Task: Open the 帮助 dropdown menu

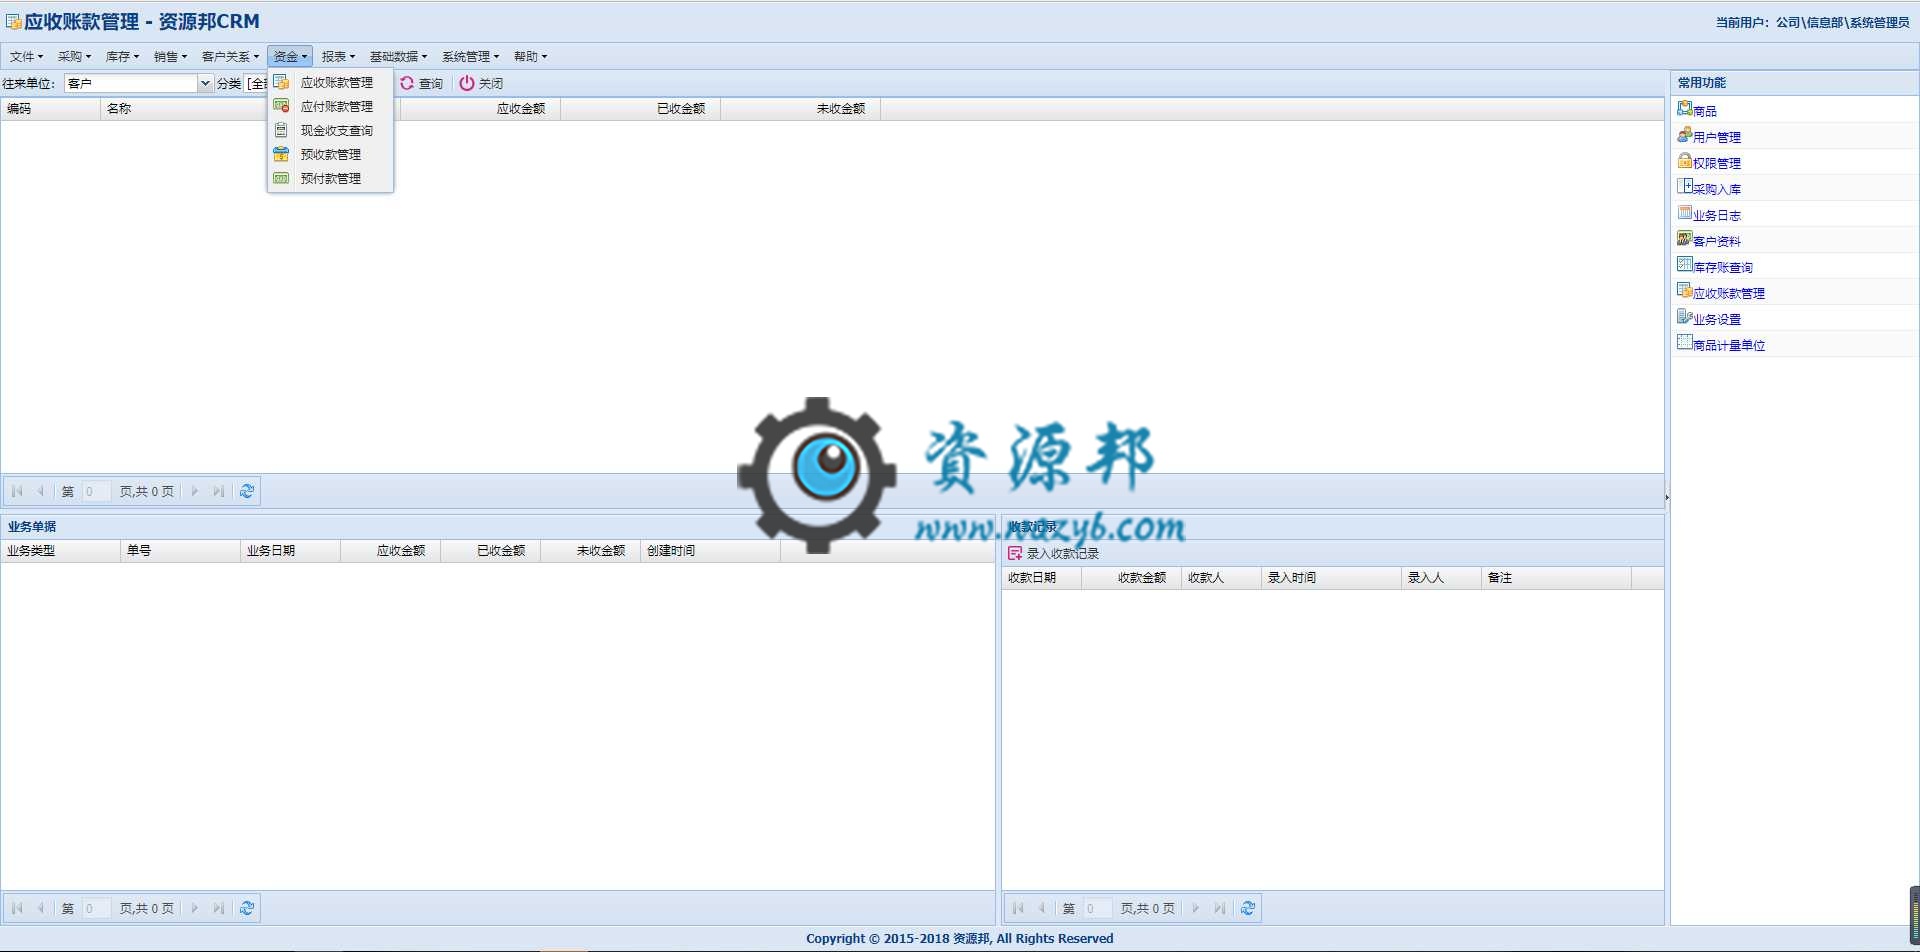Action: (530, 57)
